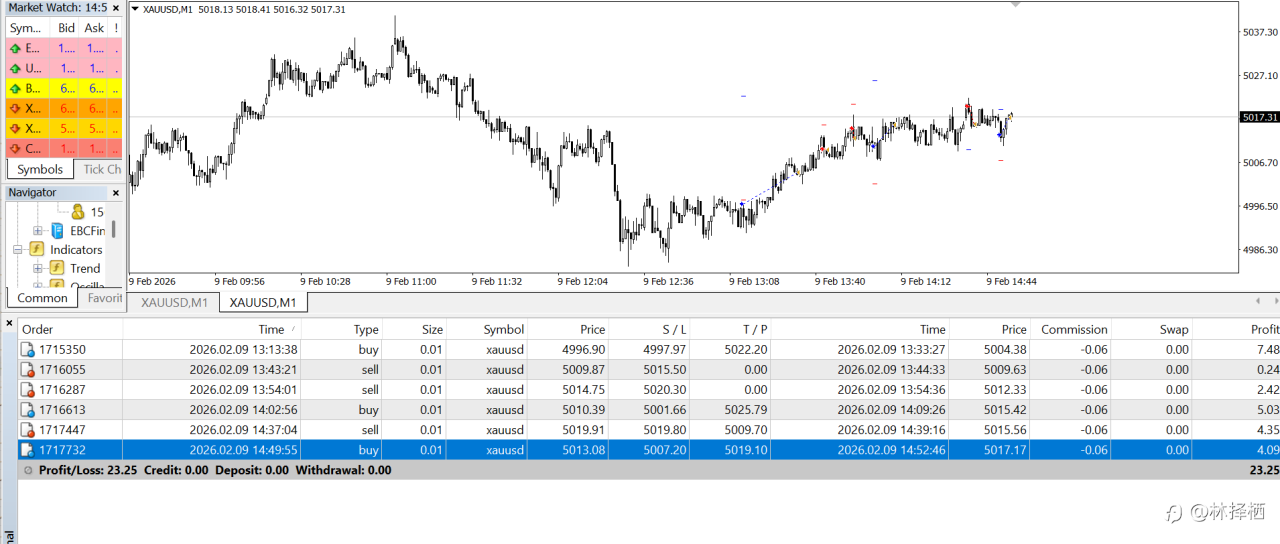Click the Bid column header in Market Watch
This screenshot has height=544, width=1280.
coord(66,28)
